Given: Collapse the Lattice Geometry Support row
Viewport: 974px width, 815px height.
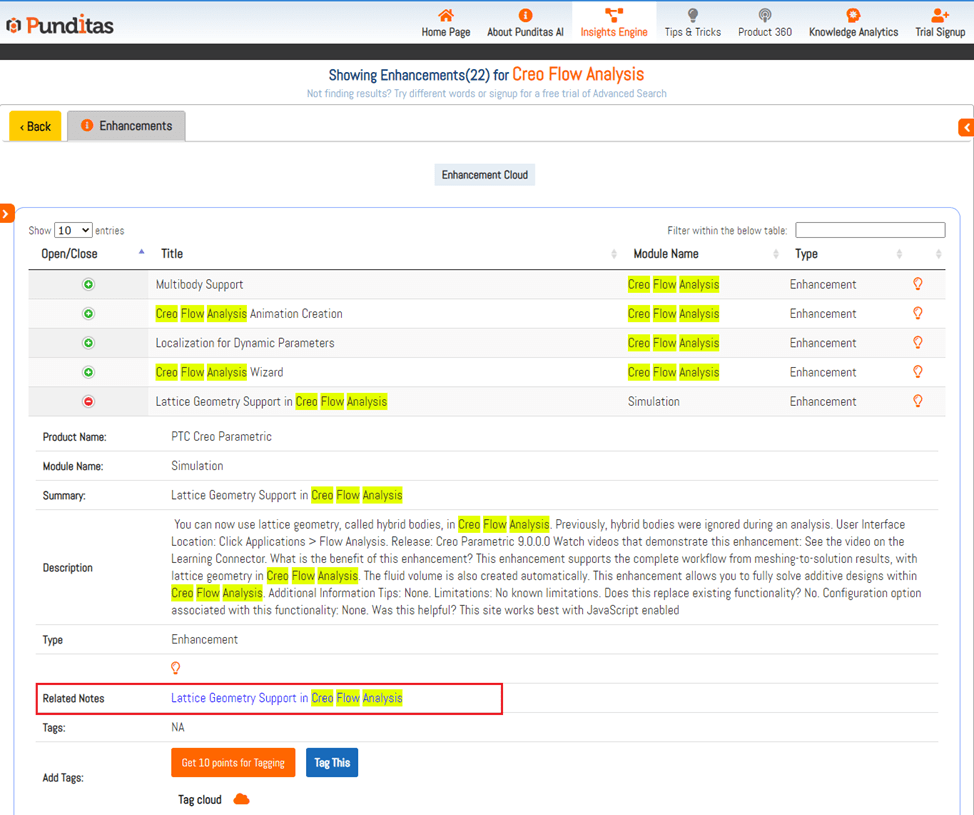Looking at the screenshot, I should point(88,402).
